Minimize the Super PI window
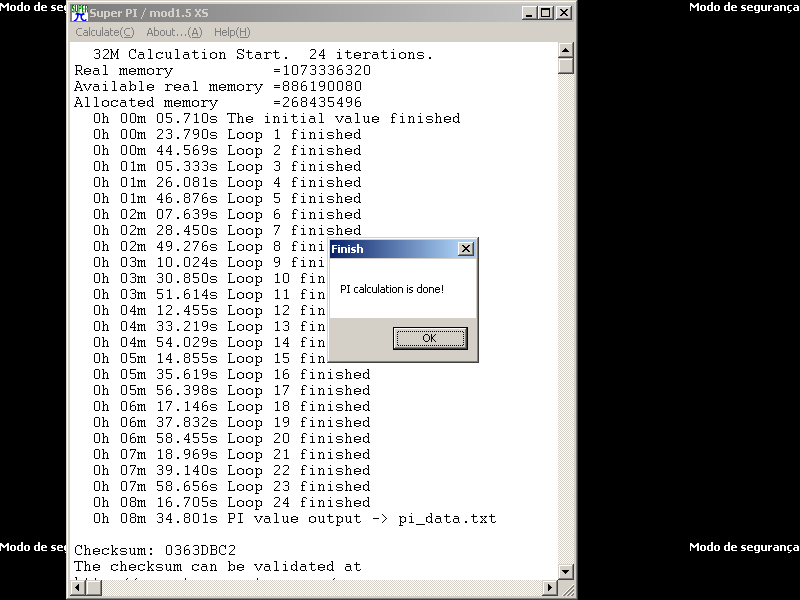800x600 pixels. (530, 13)
